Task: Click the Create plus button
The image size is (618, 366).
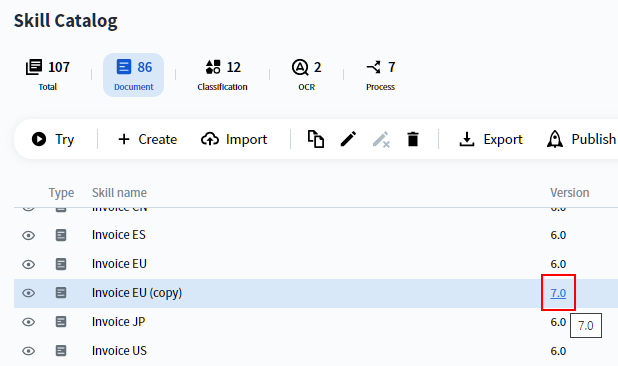Action: (147, 139)
